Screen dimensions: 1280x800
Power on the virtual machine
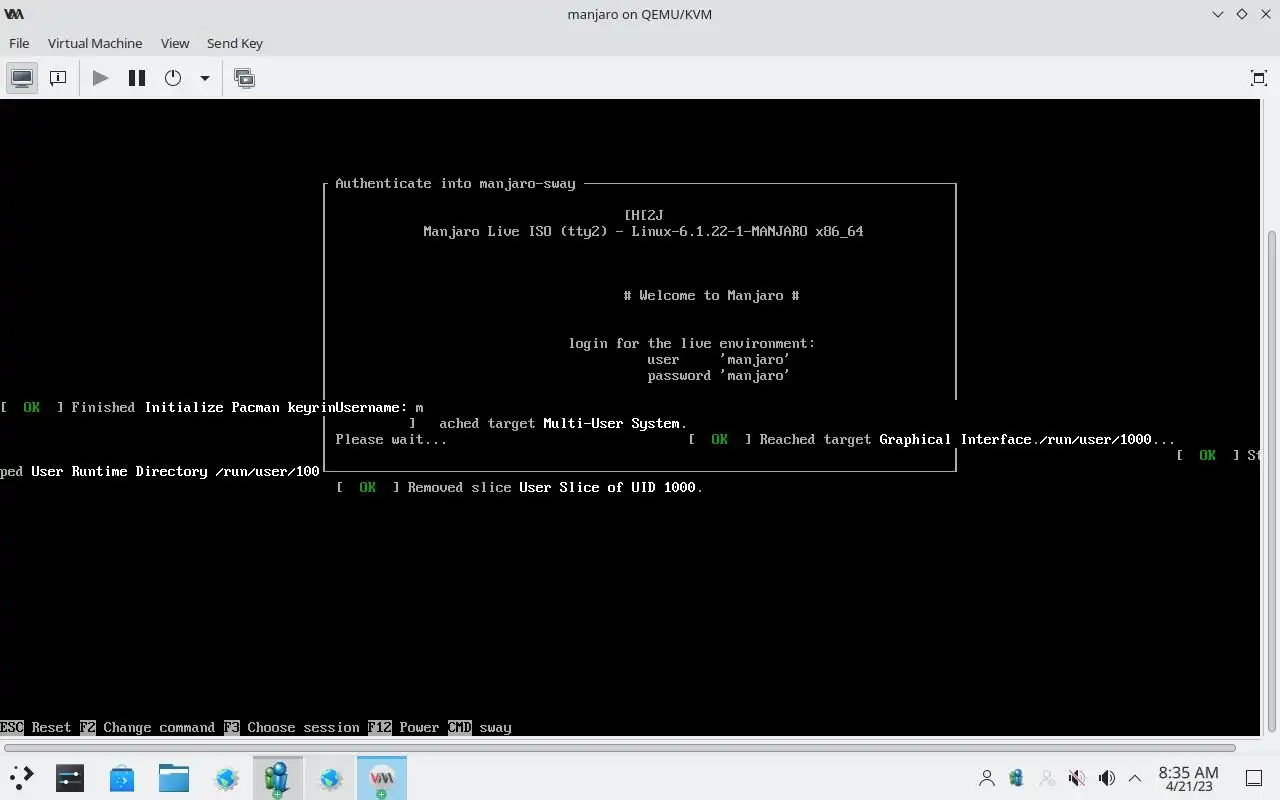100,78
